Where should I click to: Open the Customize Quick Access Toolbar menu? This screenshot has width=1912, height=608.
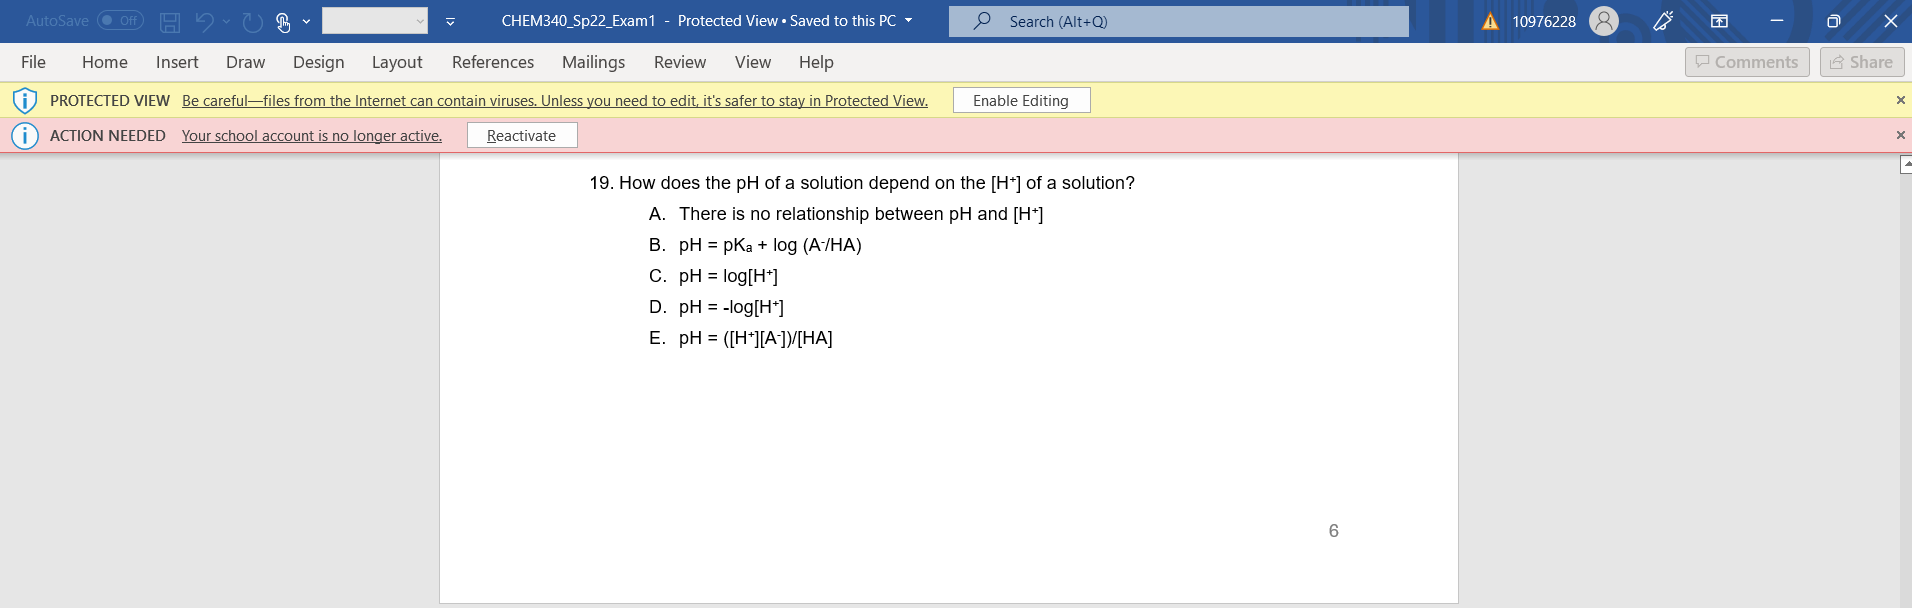click(x=450, y=21)
